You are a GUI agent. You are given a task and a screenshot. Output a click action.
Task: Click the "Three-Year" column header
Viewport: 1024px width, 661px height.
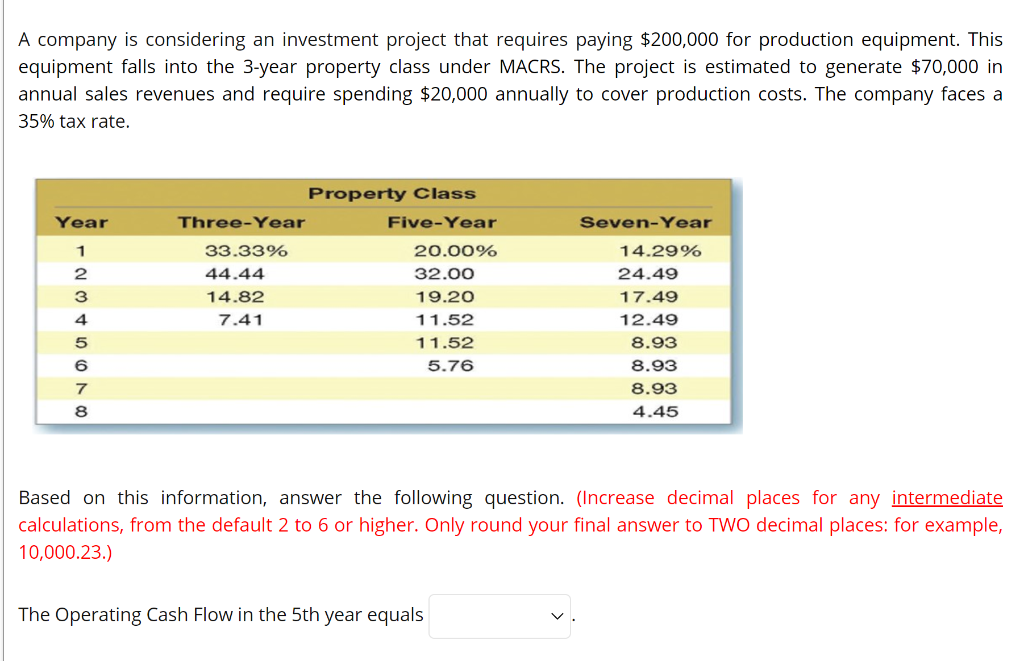coord(242,222)
